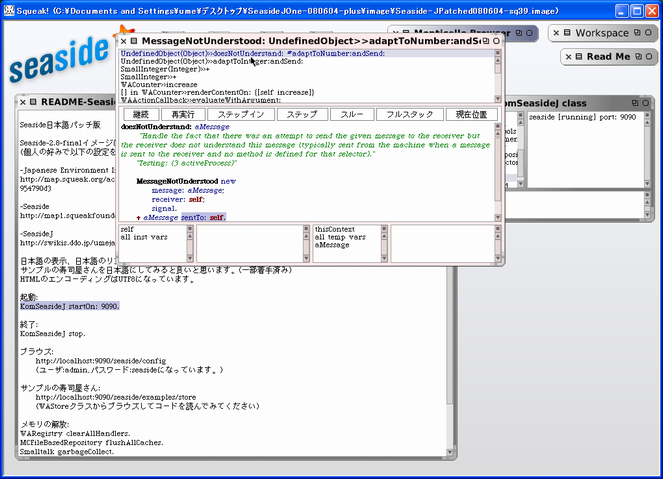The image size is (663, 479).
Task: Open the self inspector list scrollbar menu button
Action: point(190,229)
